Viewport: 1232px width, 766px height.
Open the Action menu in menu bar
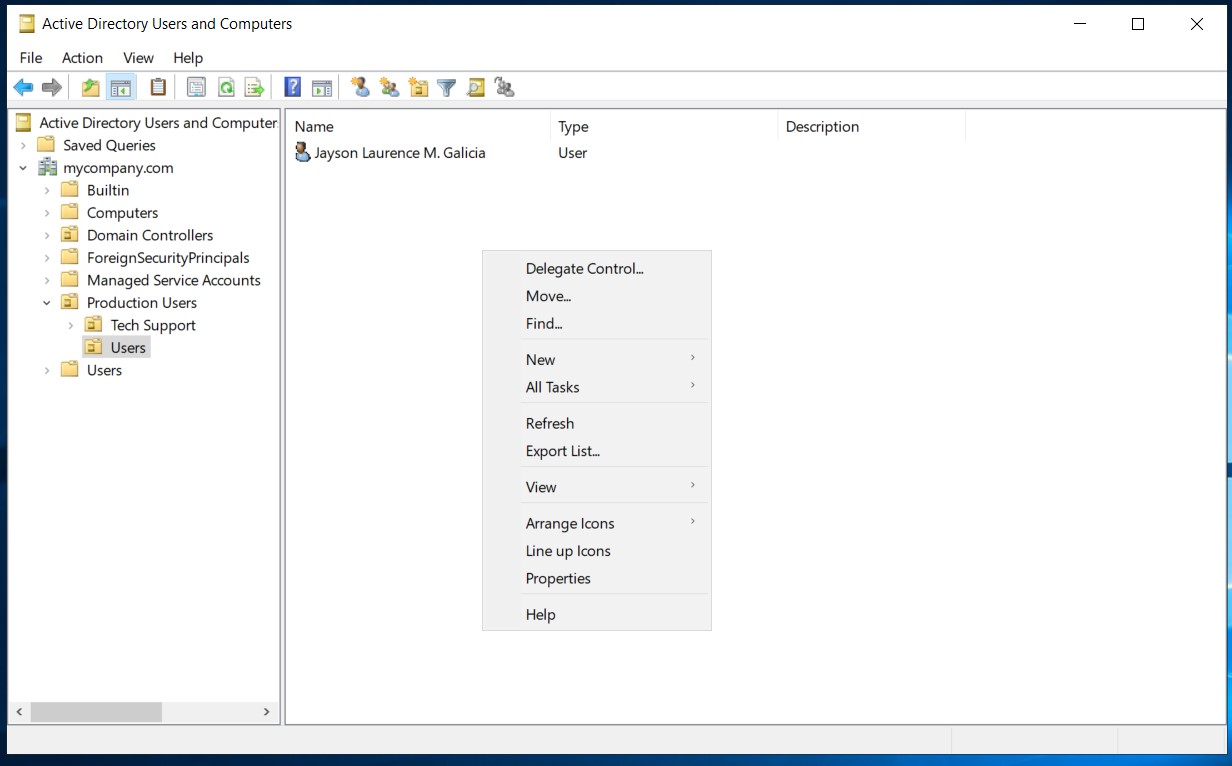coord(82,58)
